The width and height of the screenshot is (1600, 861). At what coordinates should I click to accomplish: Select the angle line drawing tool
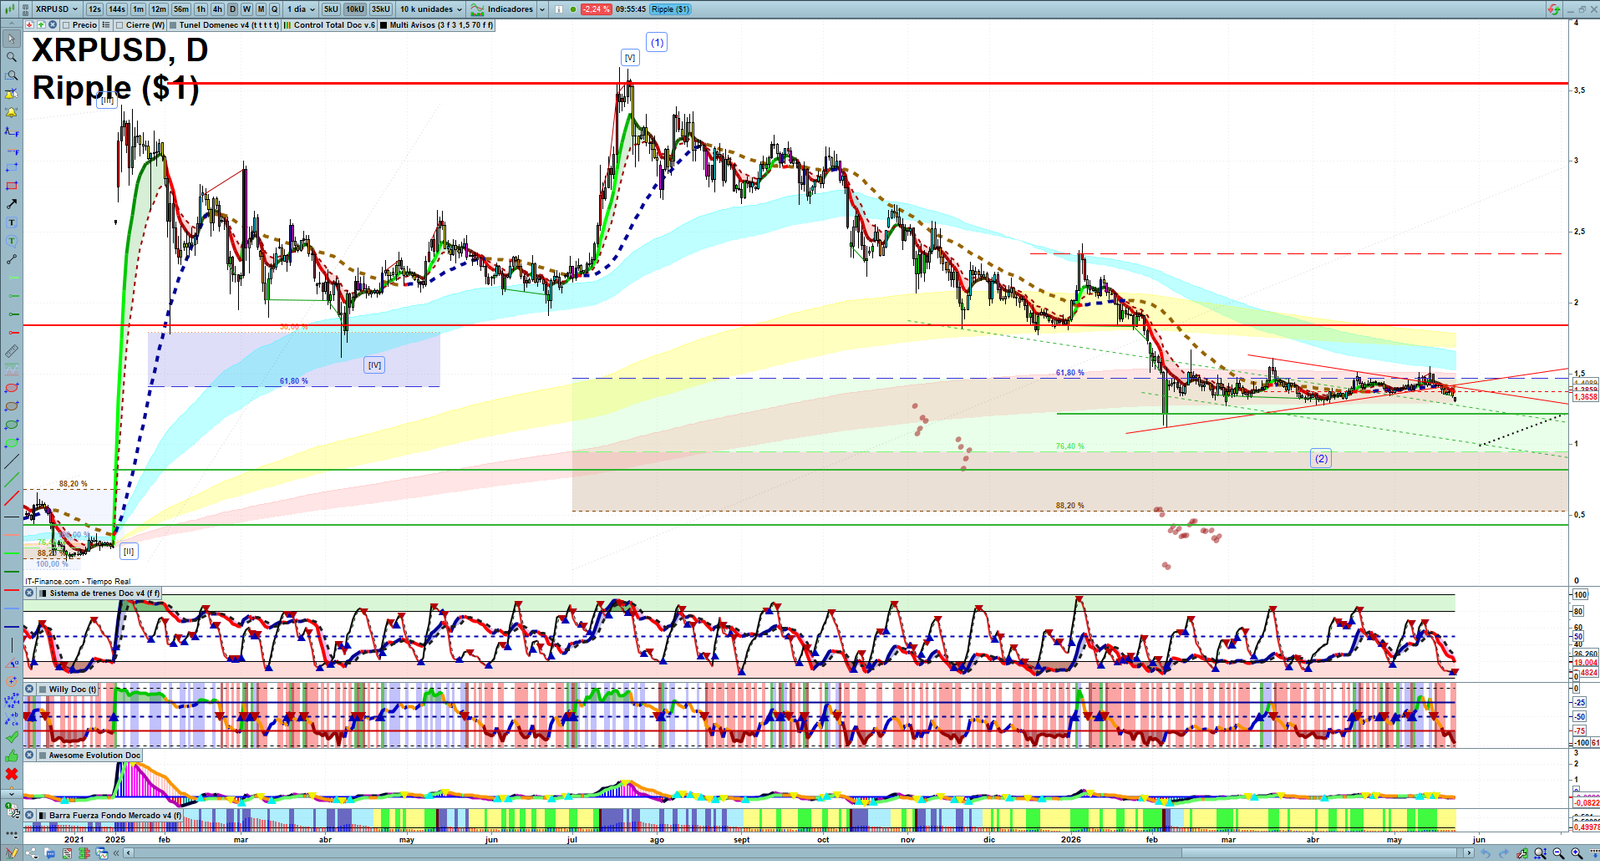click(11, 663)
